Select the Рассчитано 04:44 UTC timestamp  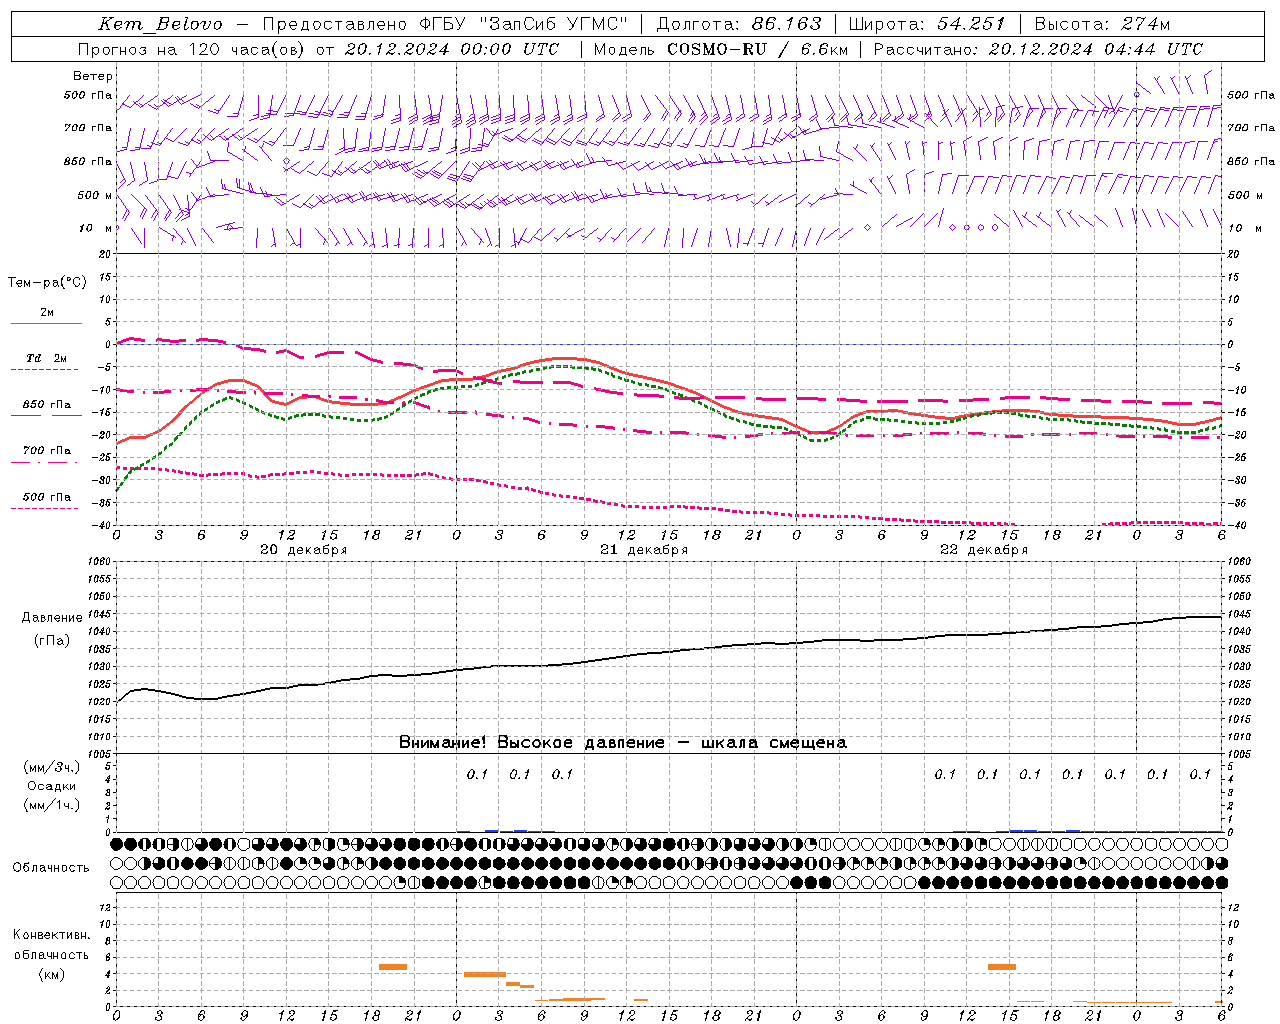click(1038, 49)
